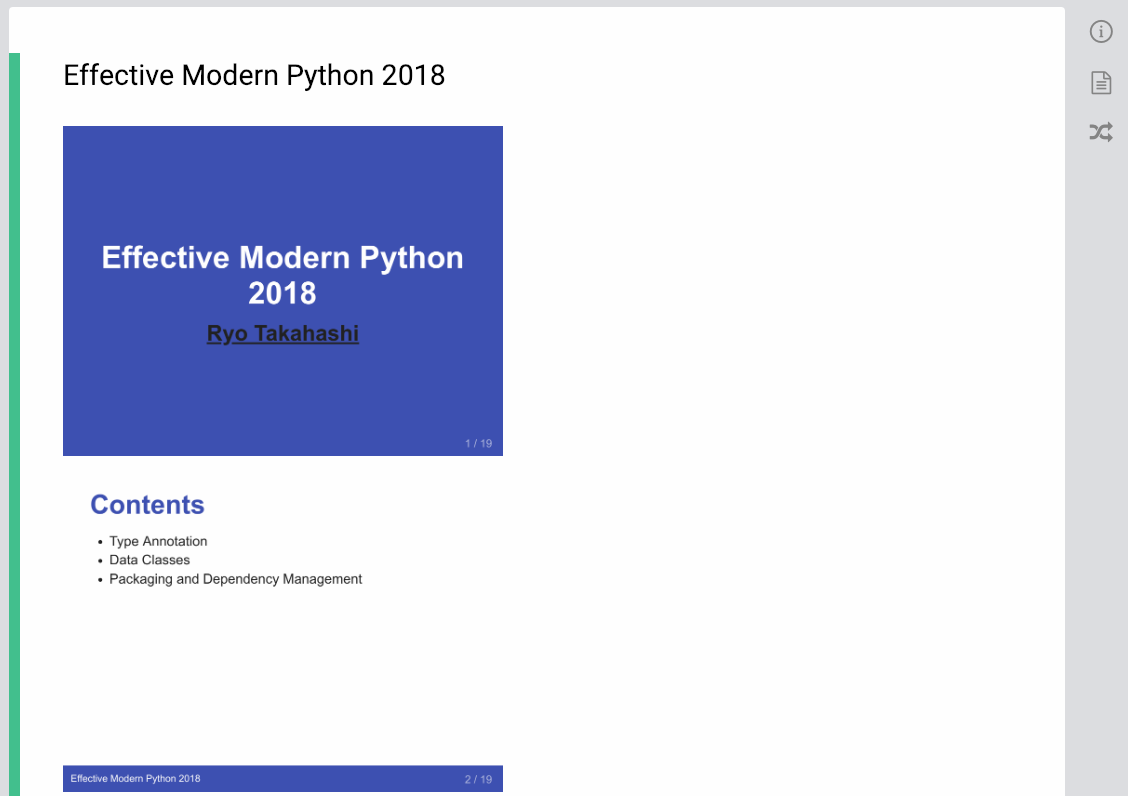Click the document page icon
The image size is (1128, 796).
click(1101, 83)
